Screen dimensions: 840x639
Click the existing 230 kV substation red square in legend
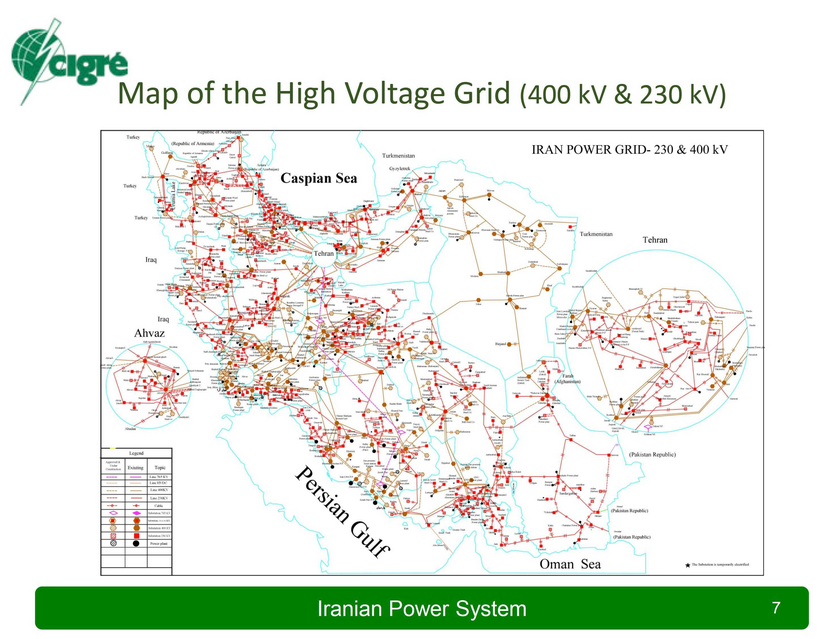pos(138,535)
